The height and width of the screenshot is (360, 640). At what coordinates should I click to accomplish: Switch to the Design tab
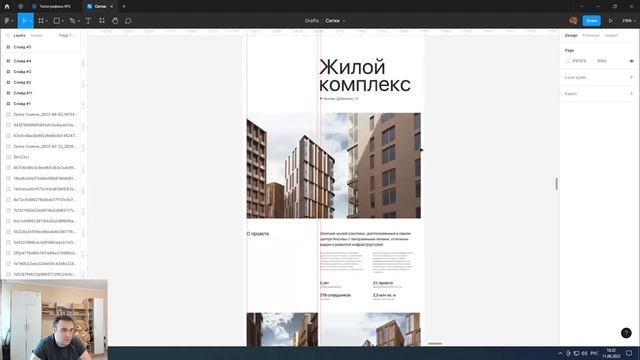[571, 36]
